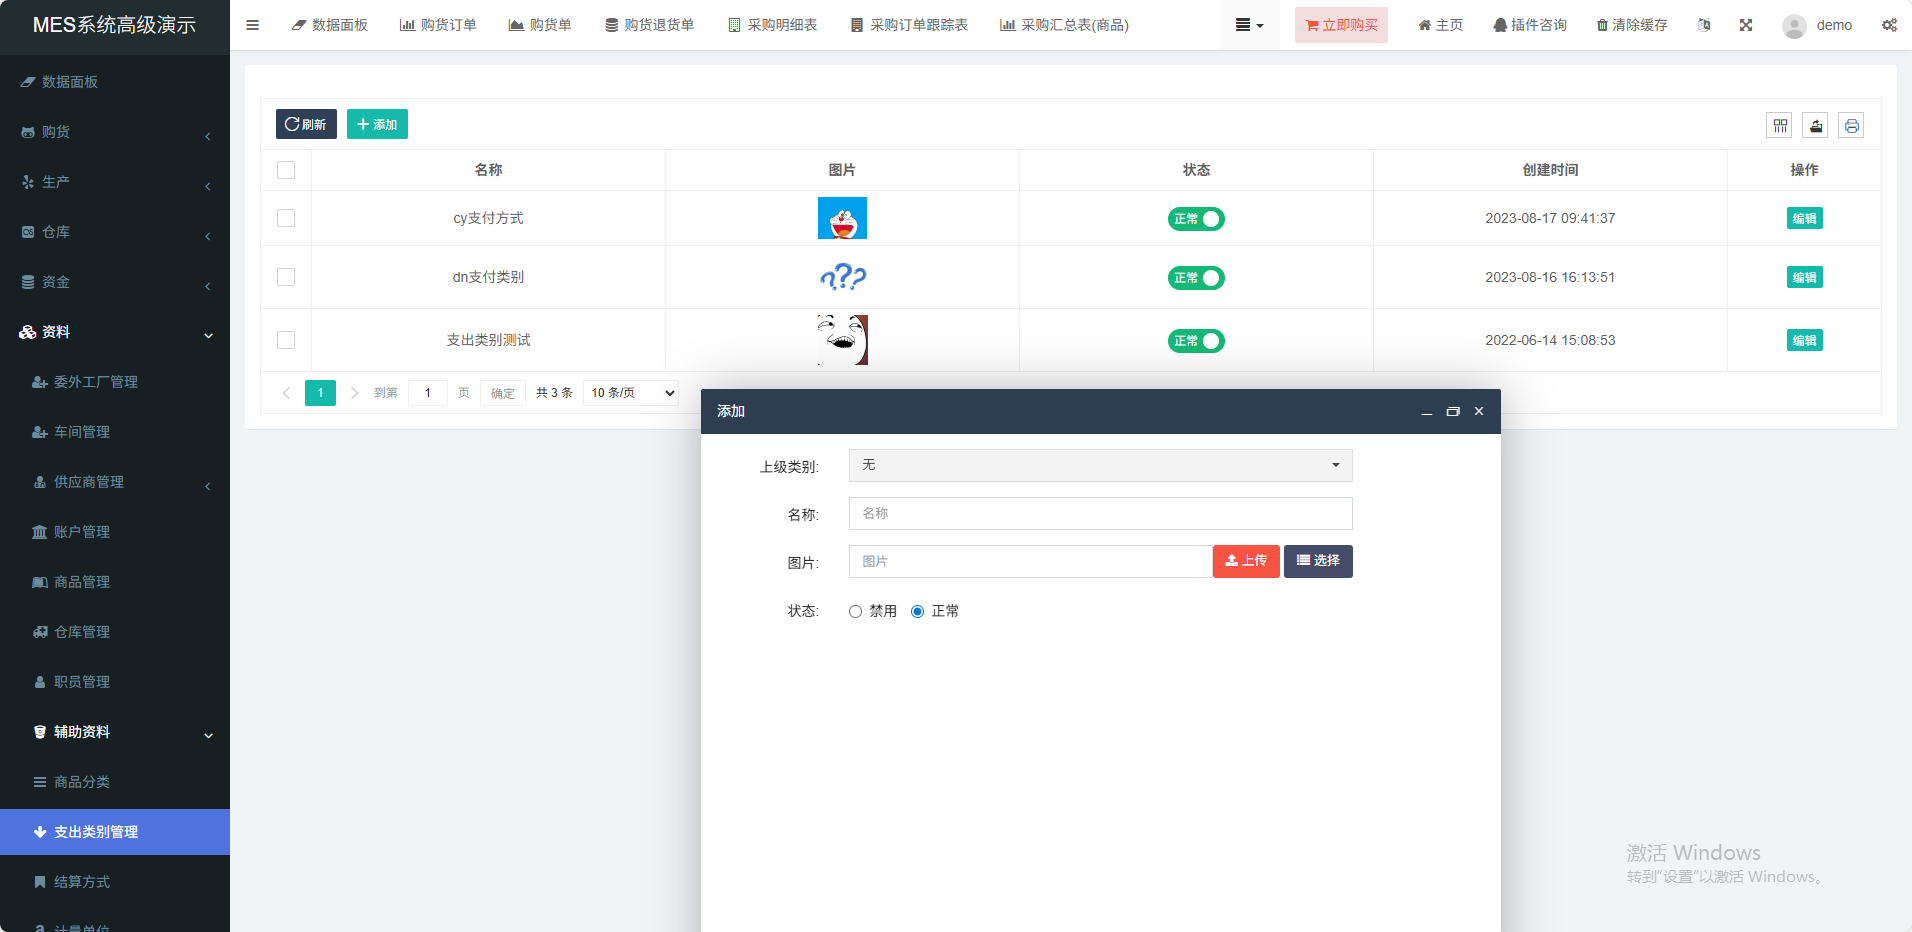Viewport: 1912px width, 932px height.
Task: Open the 10 条/页 page size dropdown
Action: [x=631, y=393]
